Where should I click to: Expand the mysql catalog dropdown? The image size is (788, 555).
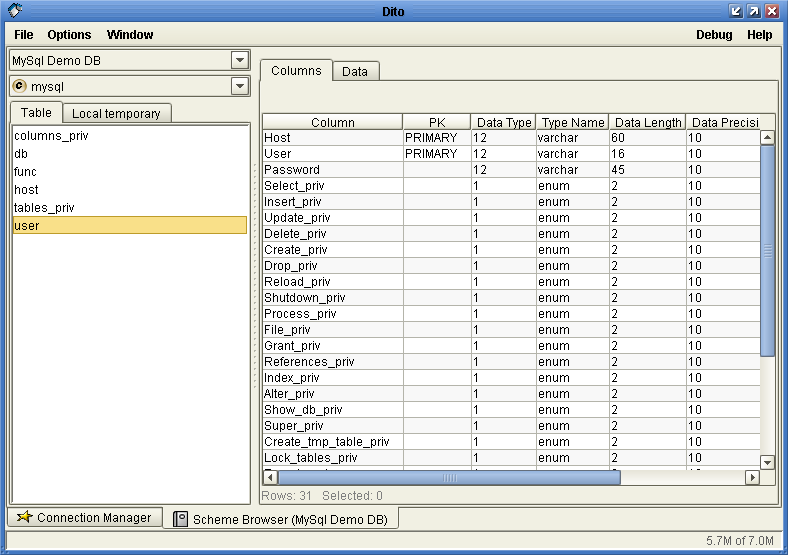click(239, 86)
